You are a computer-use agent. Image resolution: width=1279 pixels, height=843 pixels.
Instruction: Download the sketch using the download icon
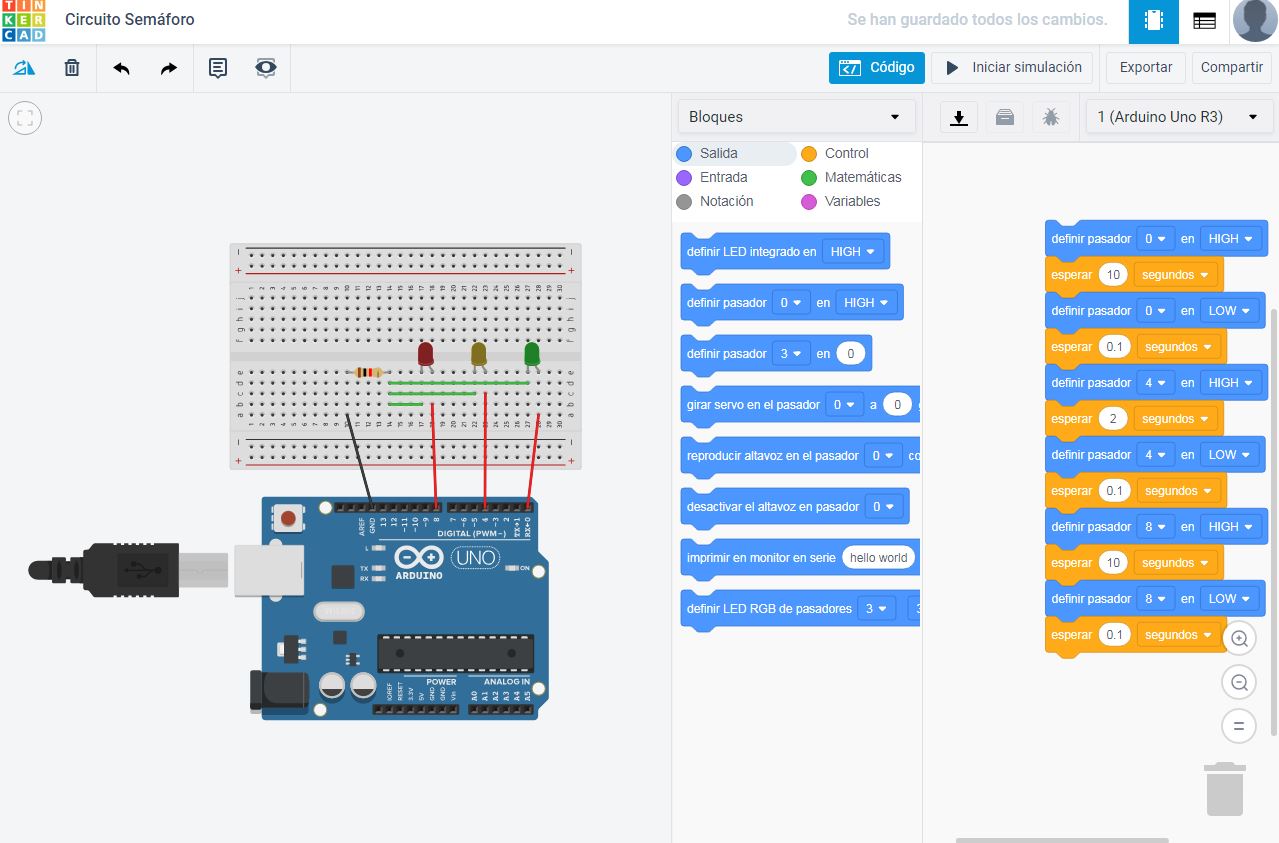coord(958,117)
